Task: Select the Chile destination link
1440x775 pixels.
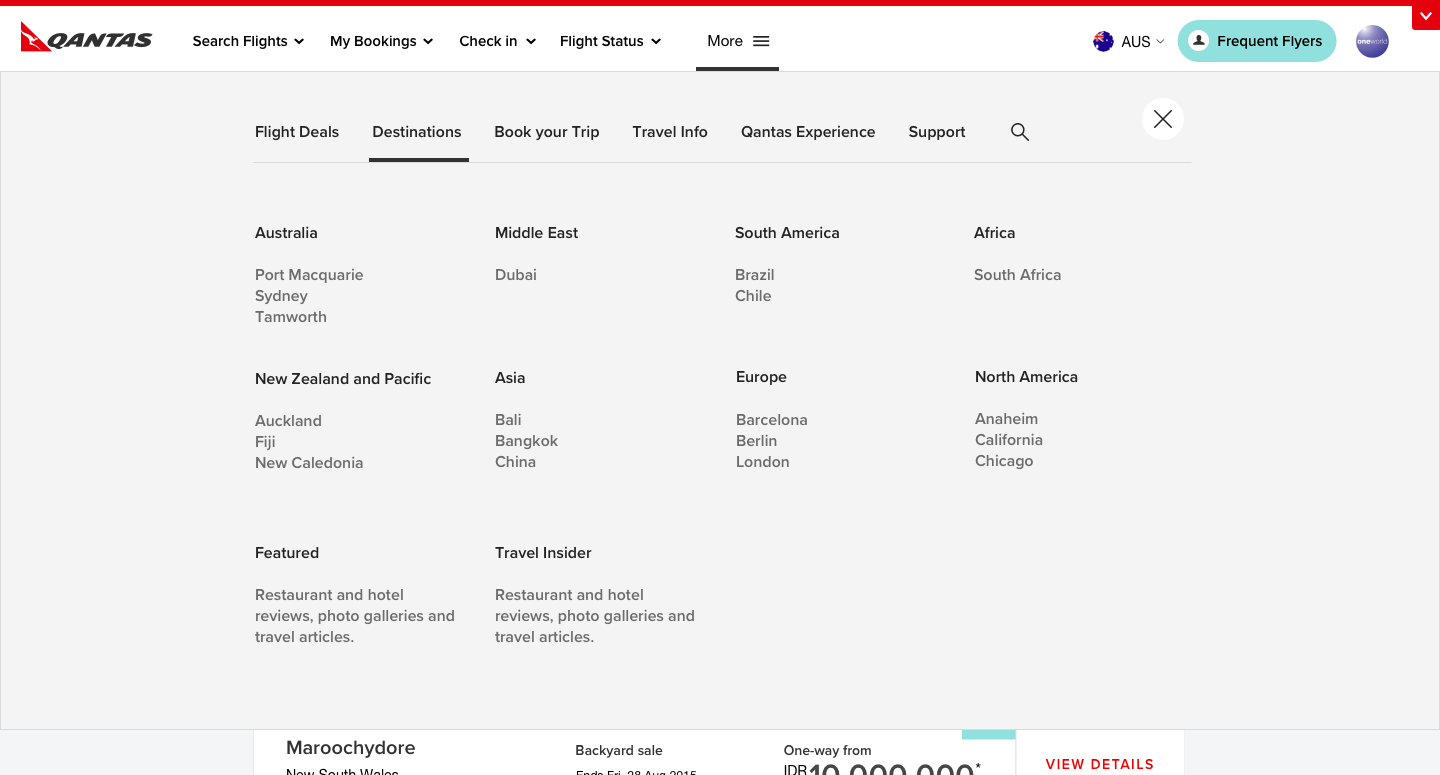Action: tap(753, 296)
